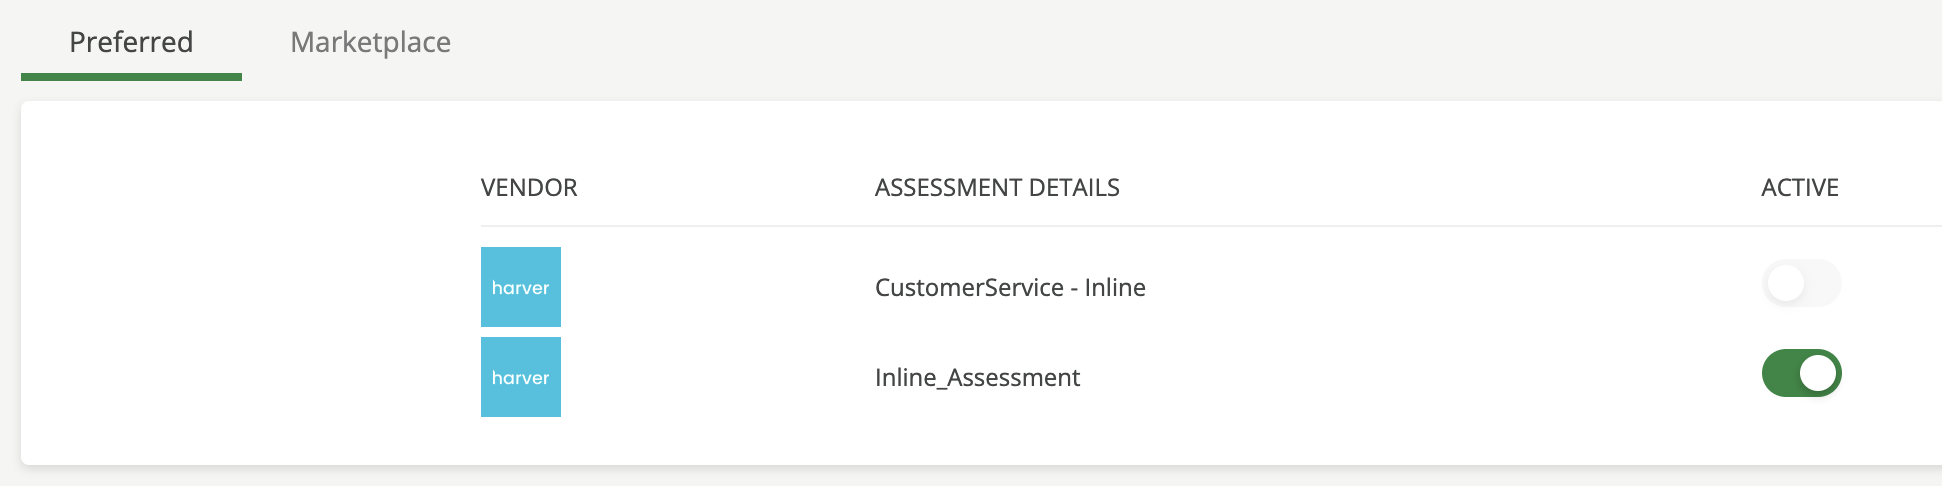
Task: Click the ASSESSMENT DETAILS column header
Action: pos(997,188)
